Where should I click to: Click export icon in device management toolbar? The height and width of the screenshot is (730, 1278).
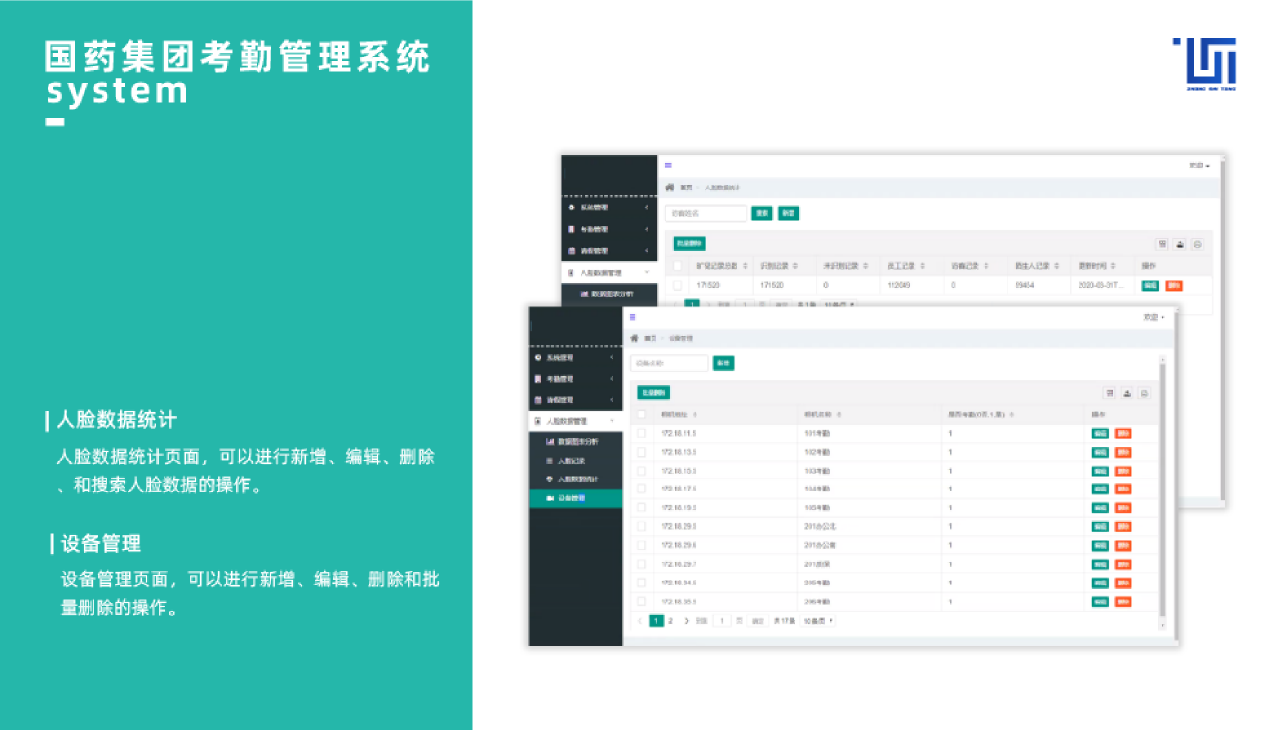[x=1127, y=393]
